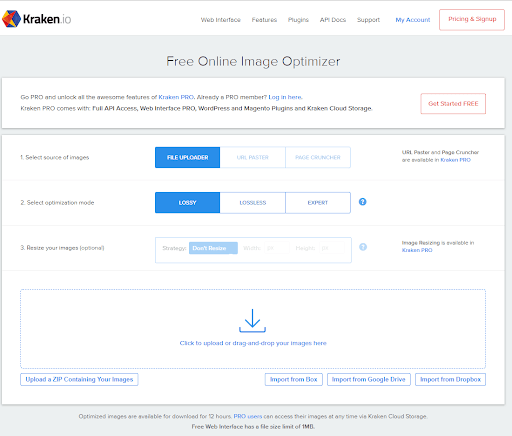
Task: Click the Width px input field
Action: tap(277, 248)
